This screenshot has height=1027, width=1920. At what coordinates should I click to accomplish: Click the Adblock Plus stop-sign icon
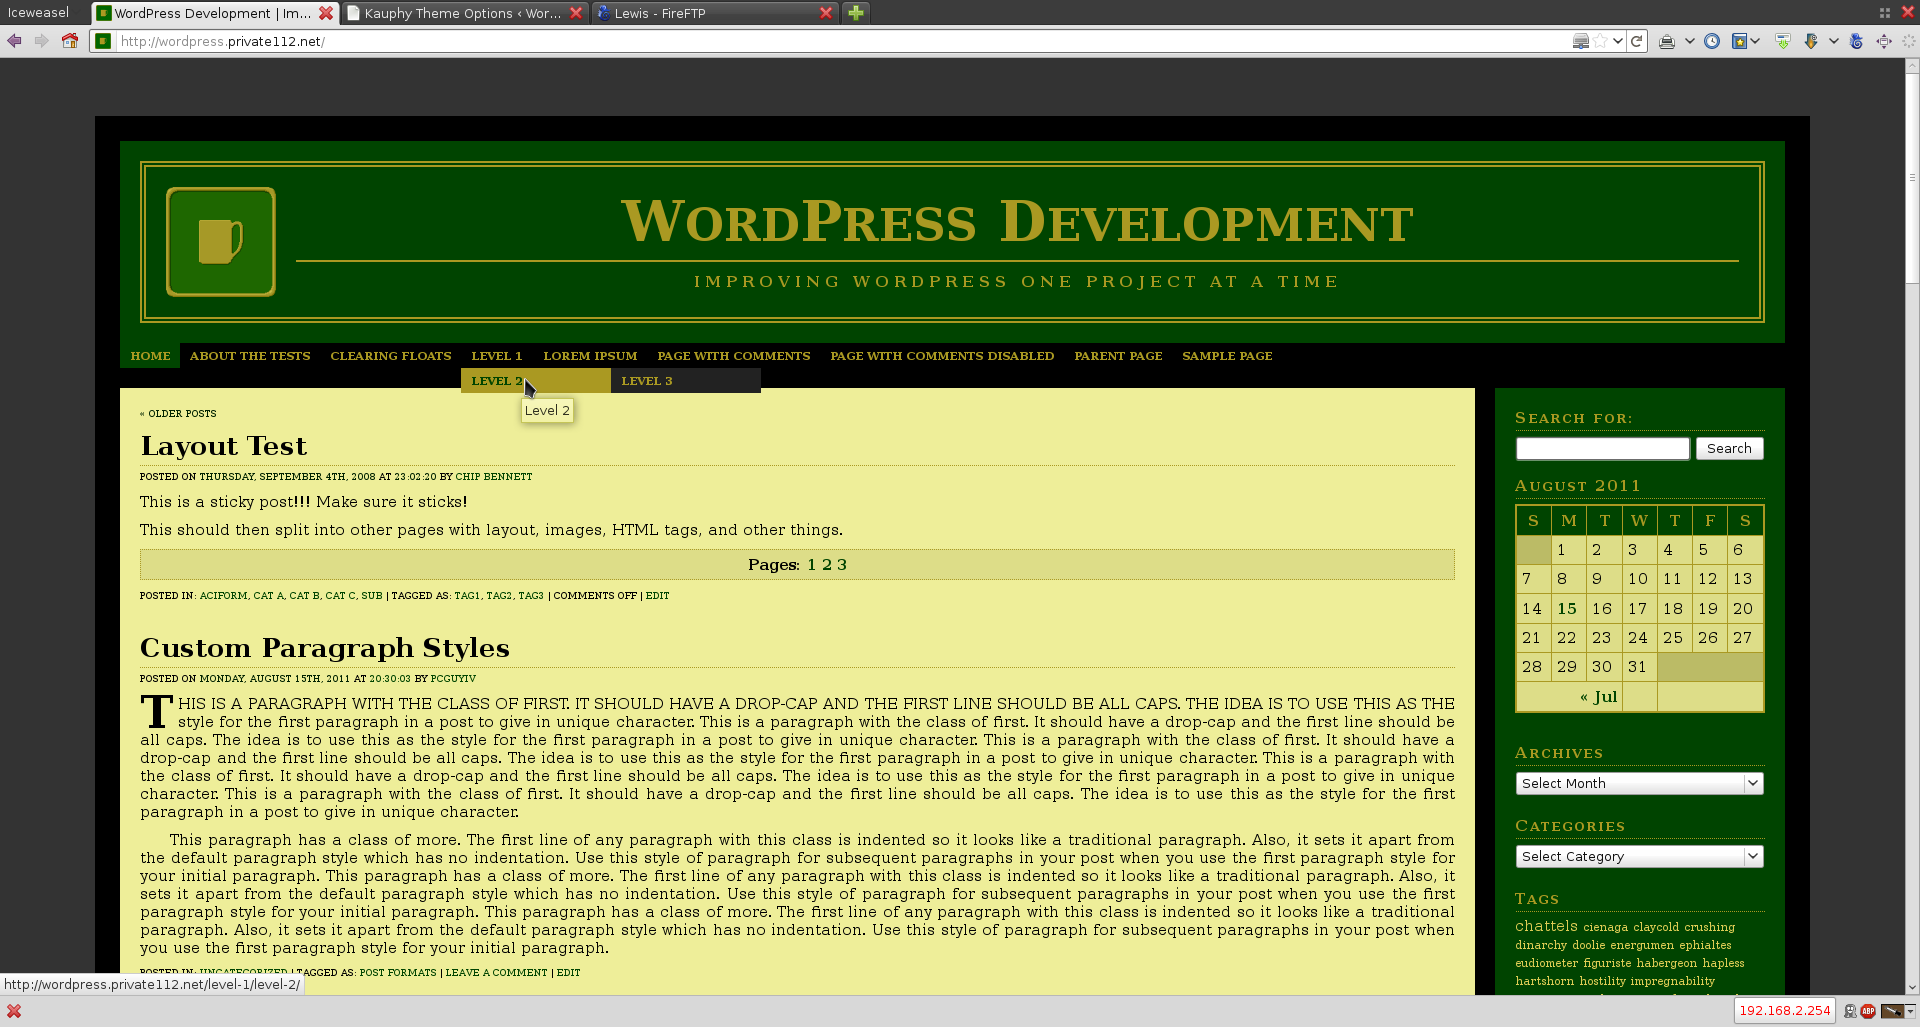[x=1868, y=1011]
